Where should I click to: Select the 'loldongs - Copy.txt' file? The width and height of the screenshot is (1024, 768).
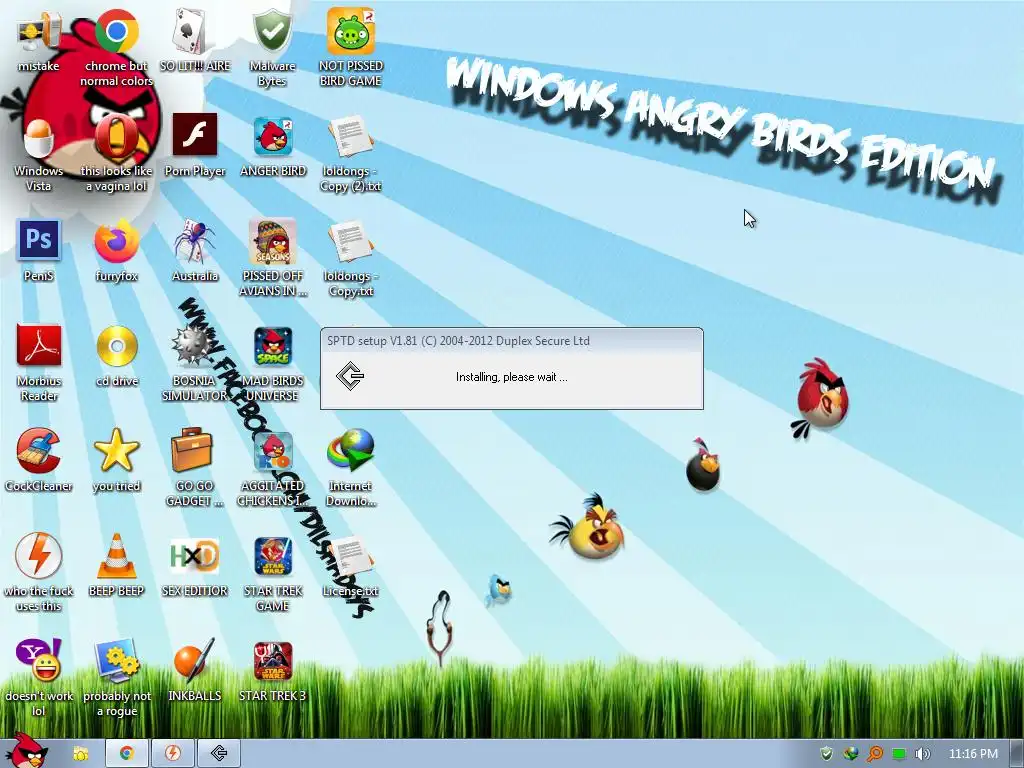coord(351,258)
